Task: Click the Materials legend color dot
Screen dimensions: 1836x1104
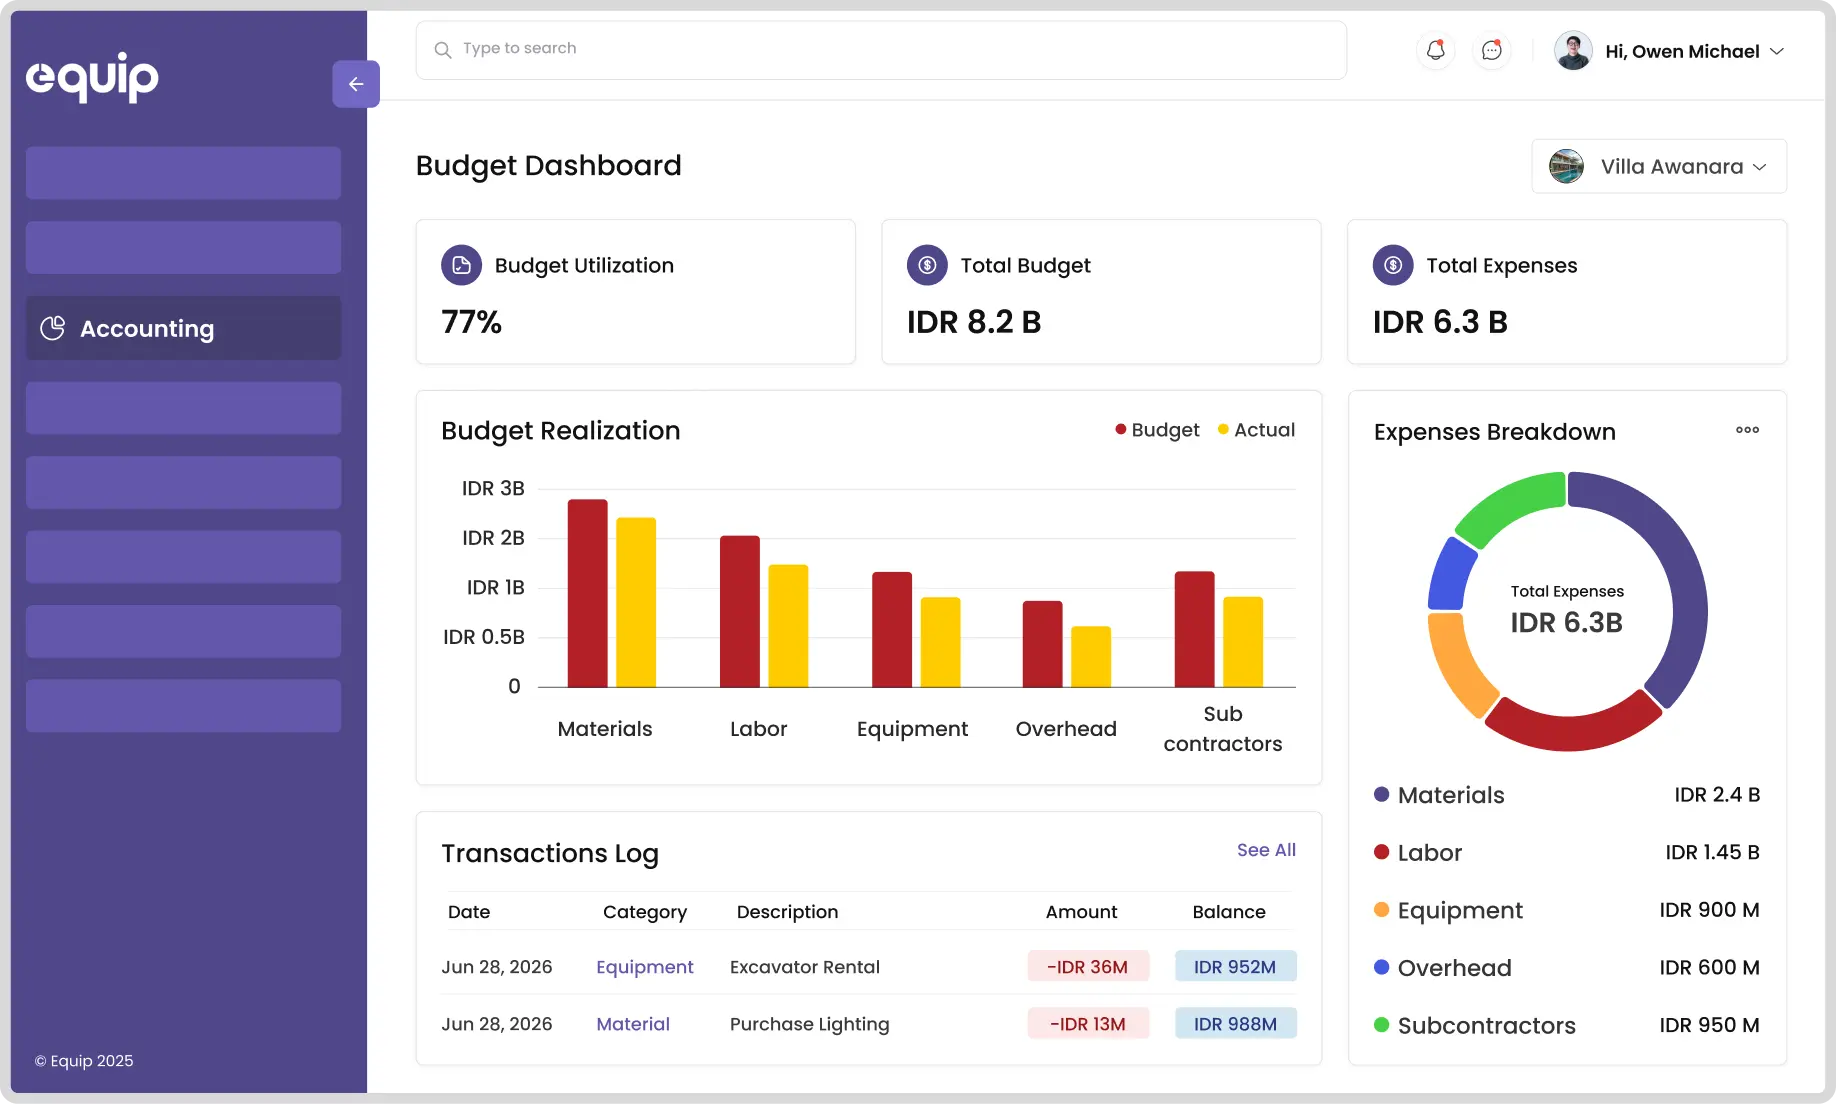Action: coord(1381,795)
